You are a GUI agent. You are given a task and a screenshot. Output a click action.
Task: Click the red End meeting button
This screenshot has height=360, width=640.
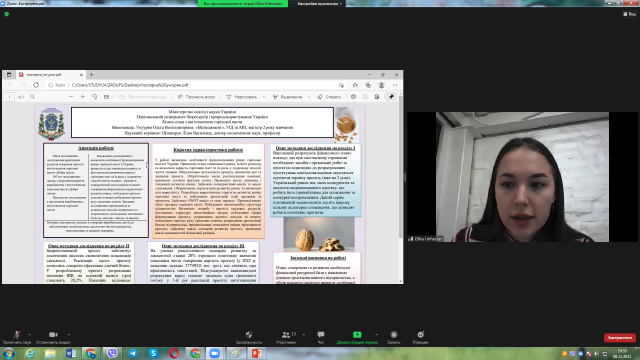coord(620,338)
